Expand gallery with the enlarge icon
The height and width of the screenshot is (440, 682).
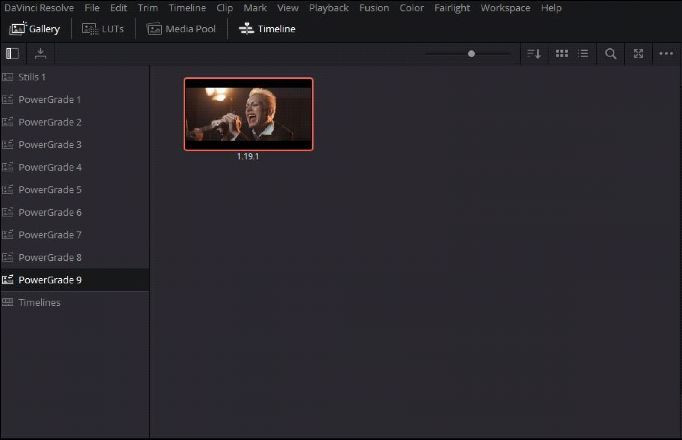point(638,54)
